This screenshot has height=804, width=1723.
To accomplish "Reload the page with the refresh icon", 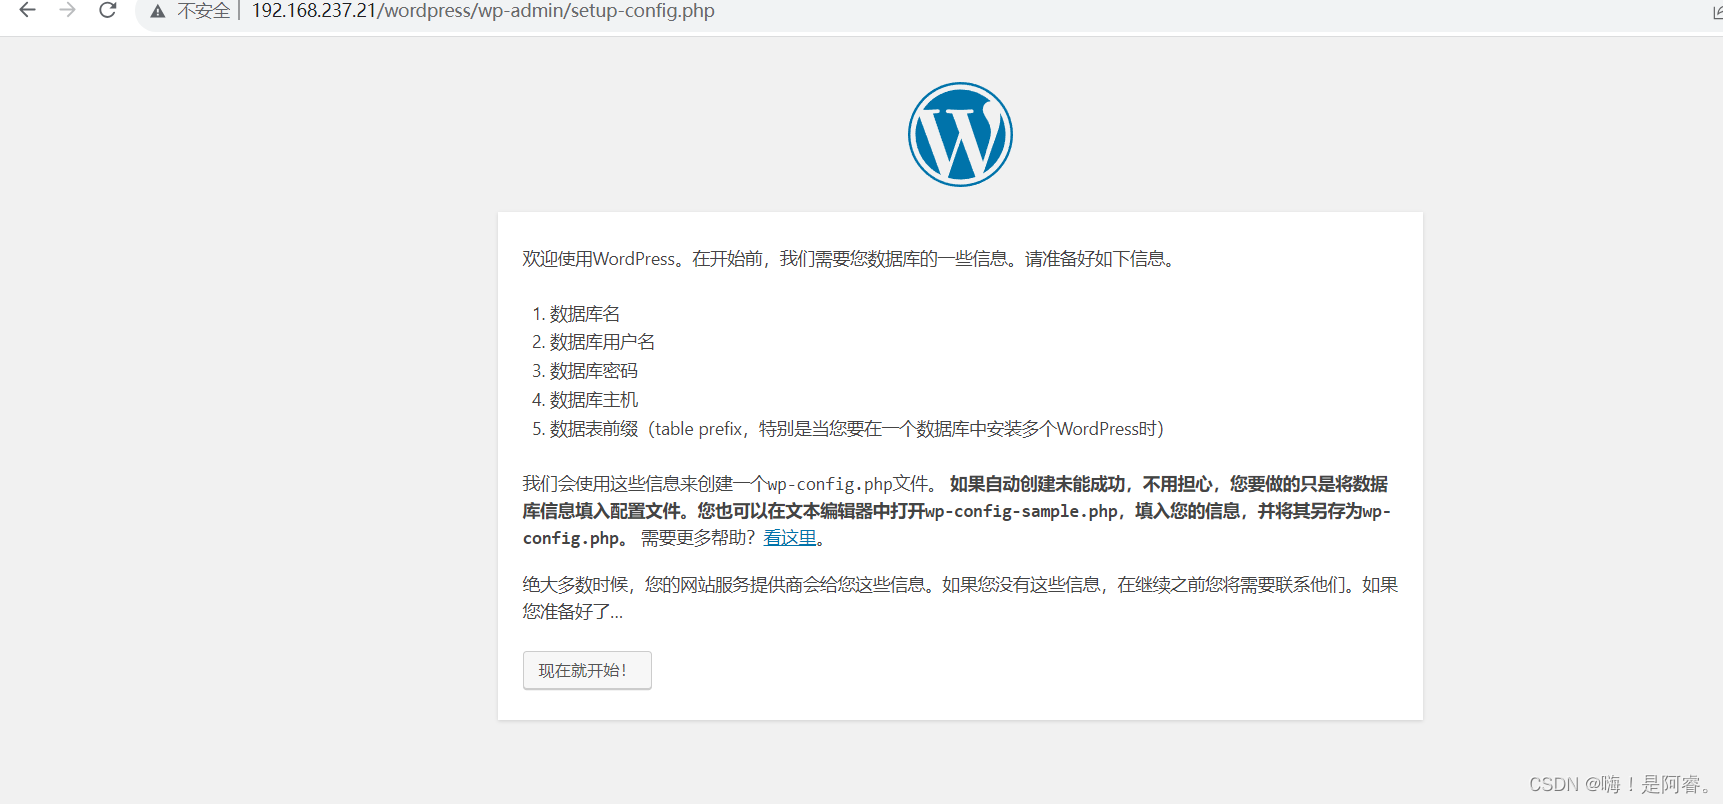I will point(107,10).
